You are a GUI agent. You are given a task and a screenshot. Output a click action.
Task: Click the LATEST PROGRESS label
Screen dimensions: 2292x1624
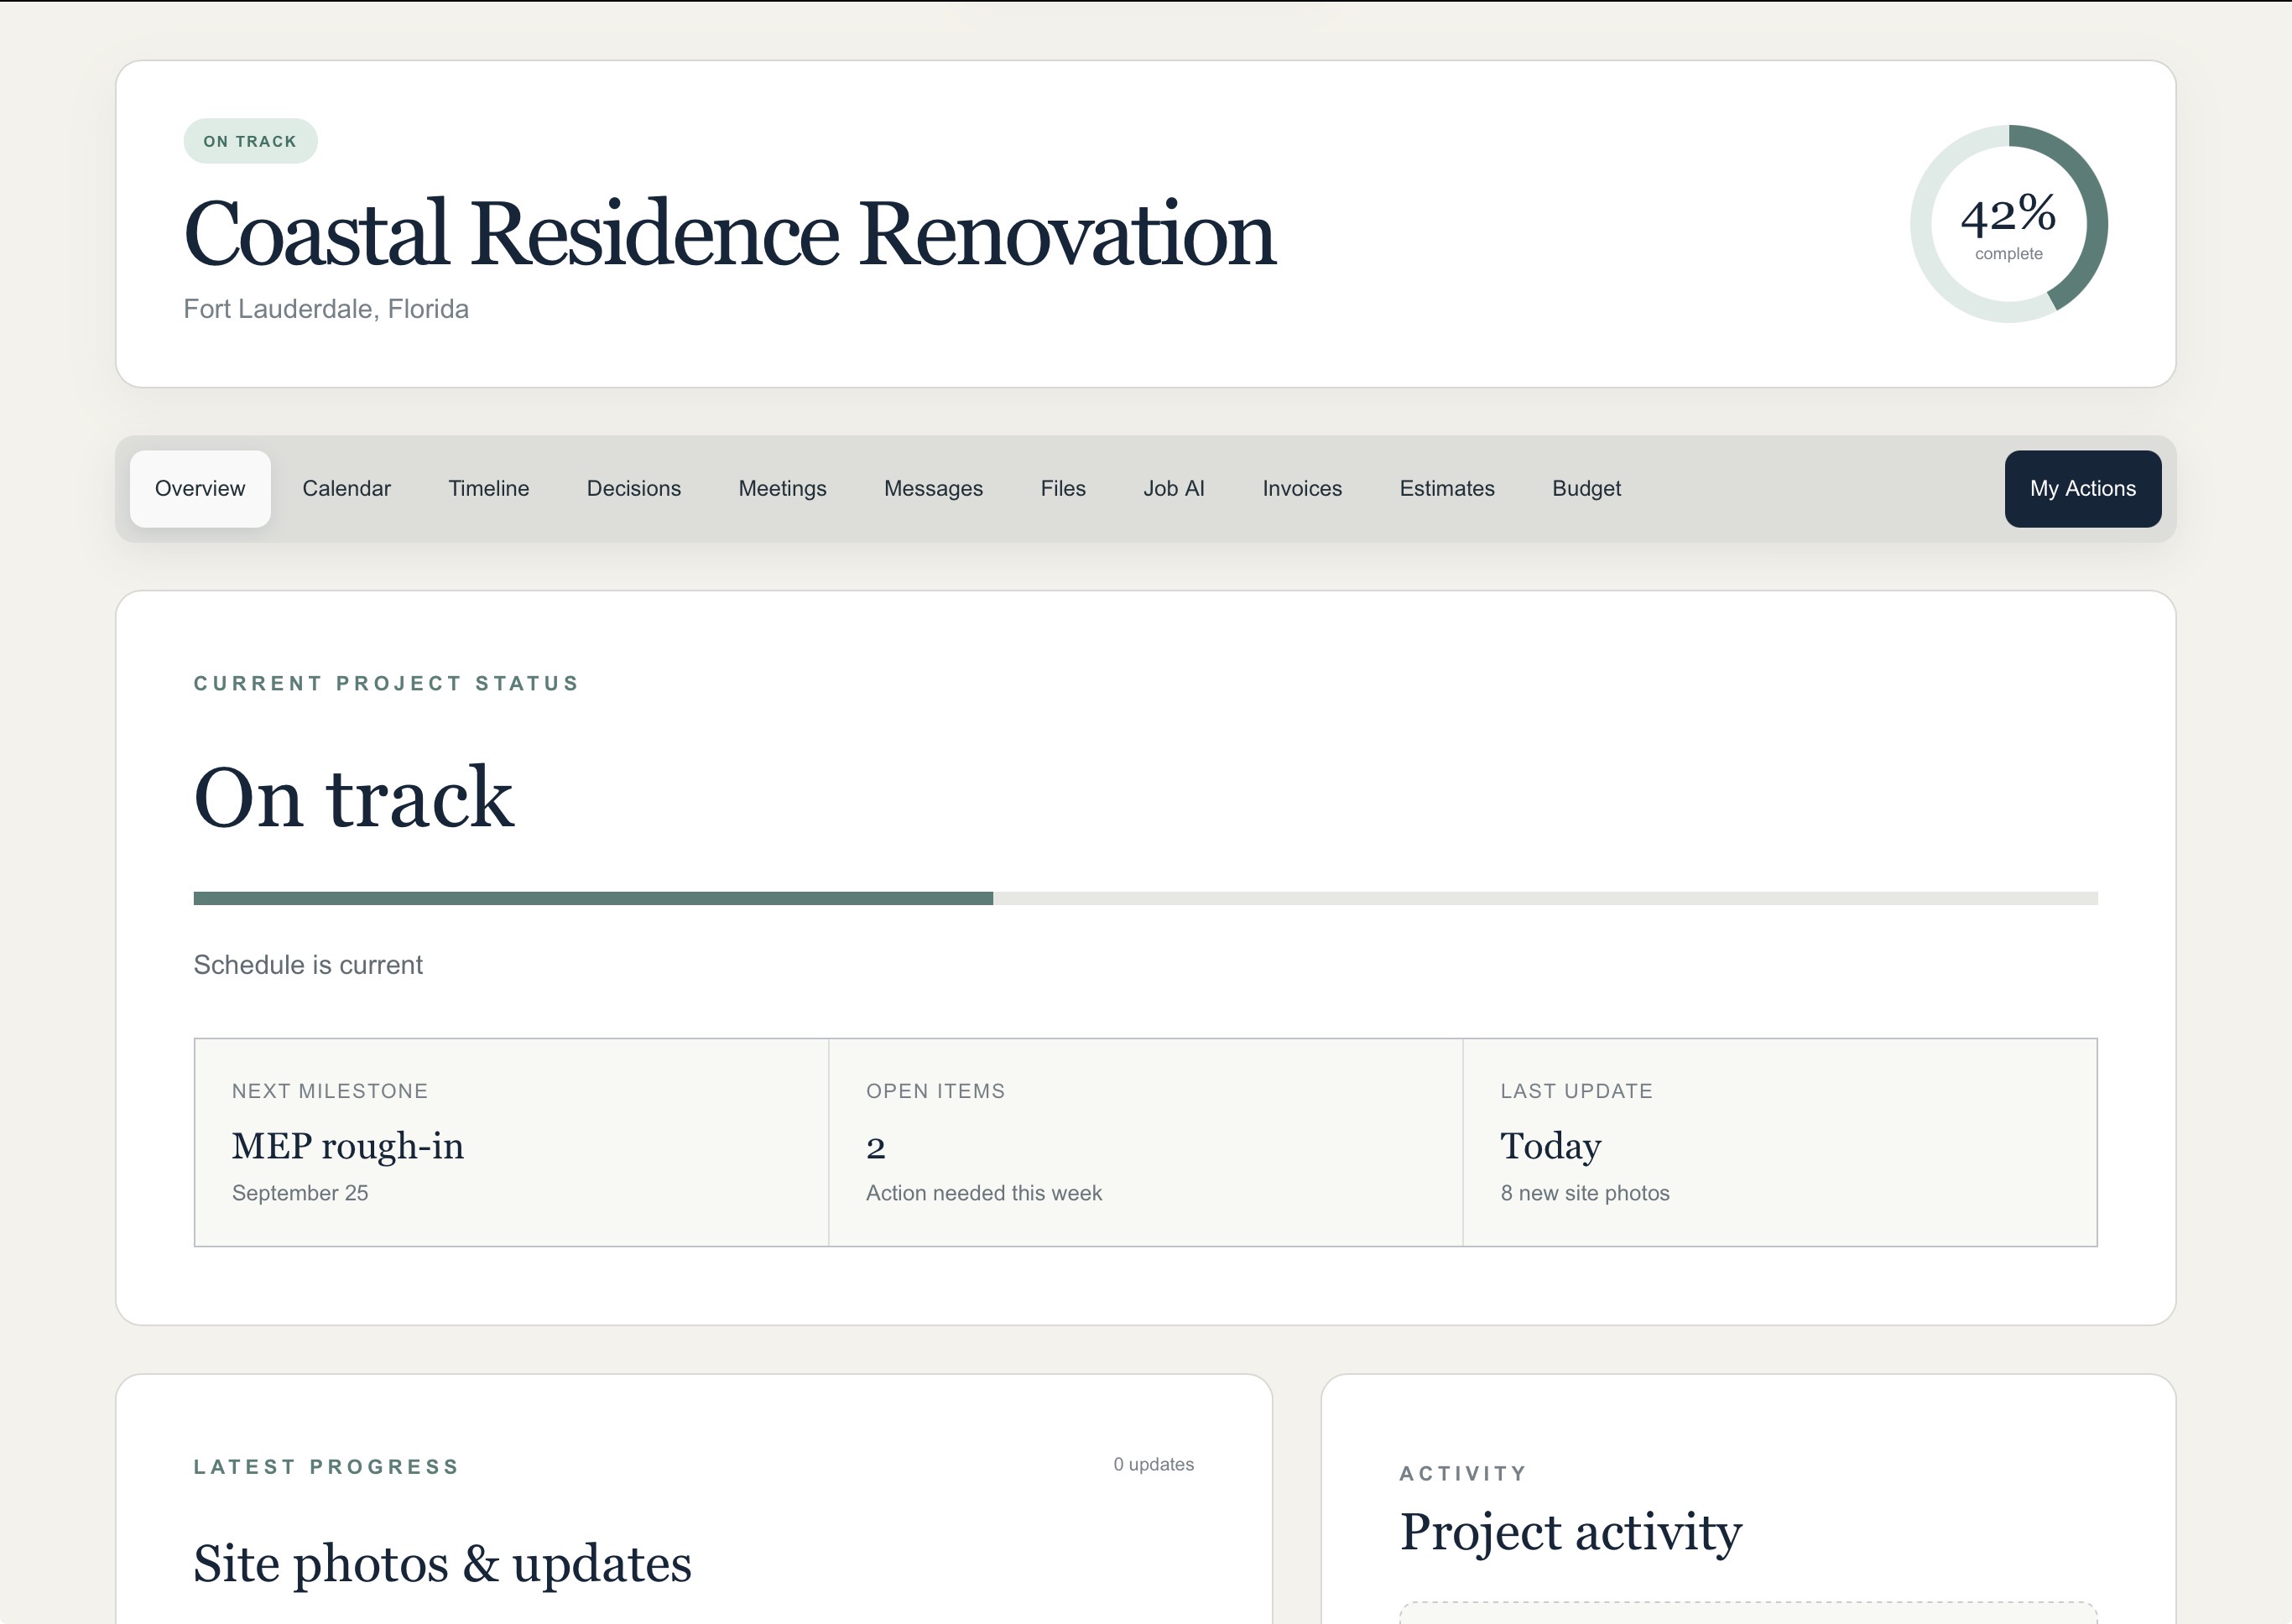pos(326,1466)
